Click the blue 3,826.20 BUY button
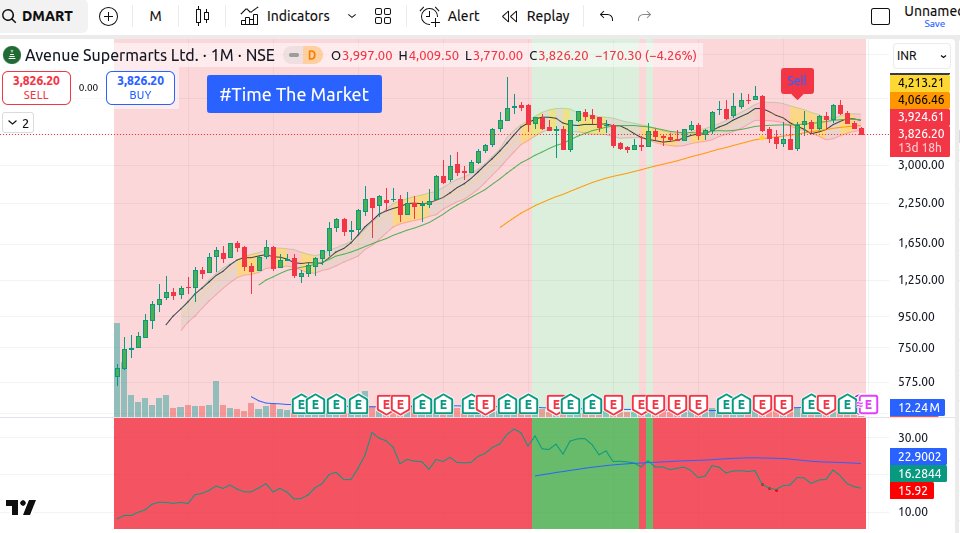Image resolution: width=960 pixels, height=533 pixels. (140, 88)
